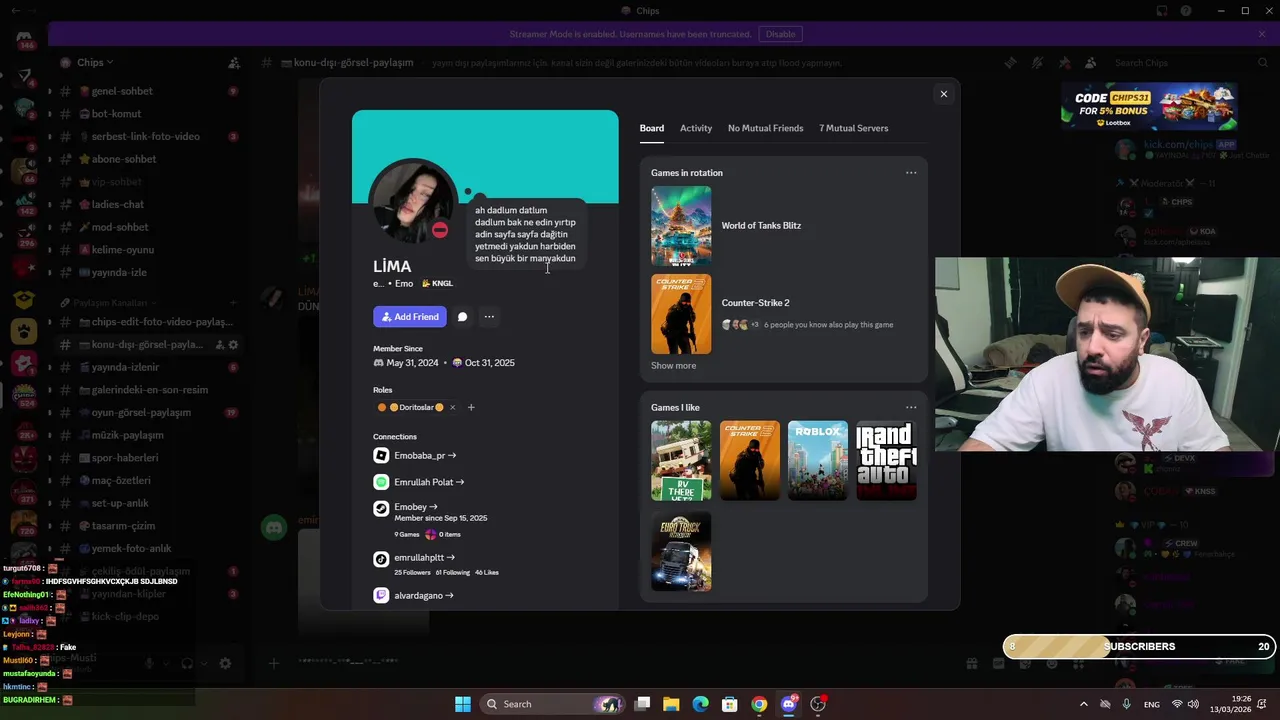The image size is (1280, 720).
Task: Open the message icon next to Add Friend
Action: pyautogui.click(x=462, y=317)
